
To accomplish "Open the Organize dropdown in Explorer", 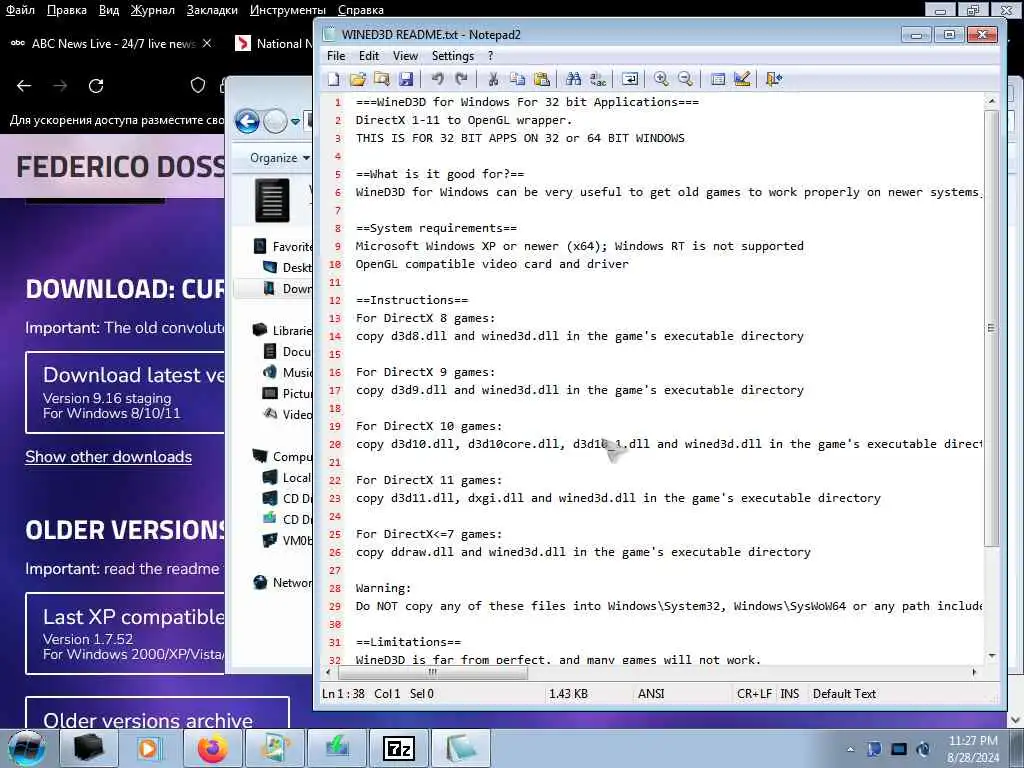I will pos(280,158).
